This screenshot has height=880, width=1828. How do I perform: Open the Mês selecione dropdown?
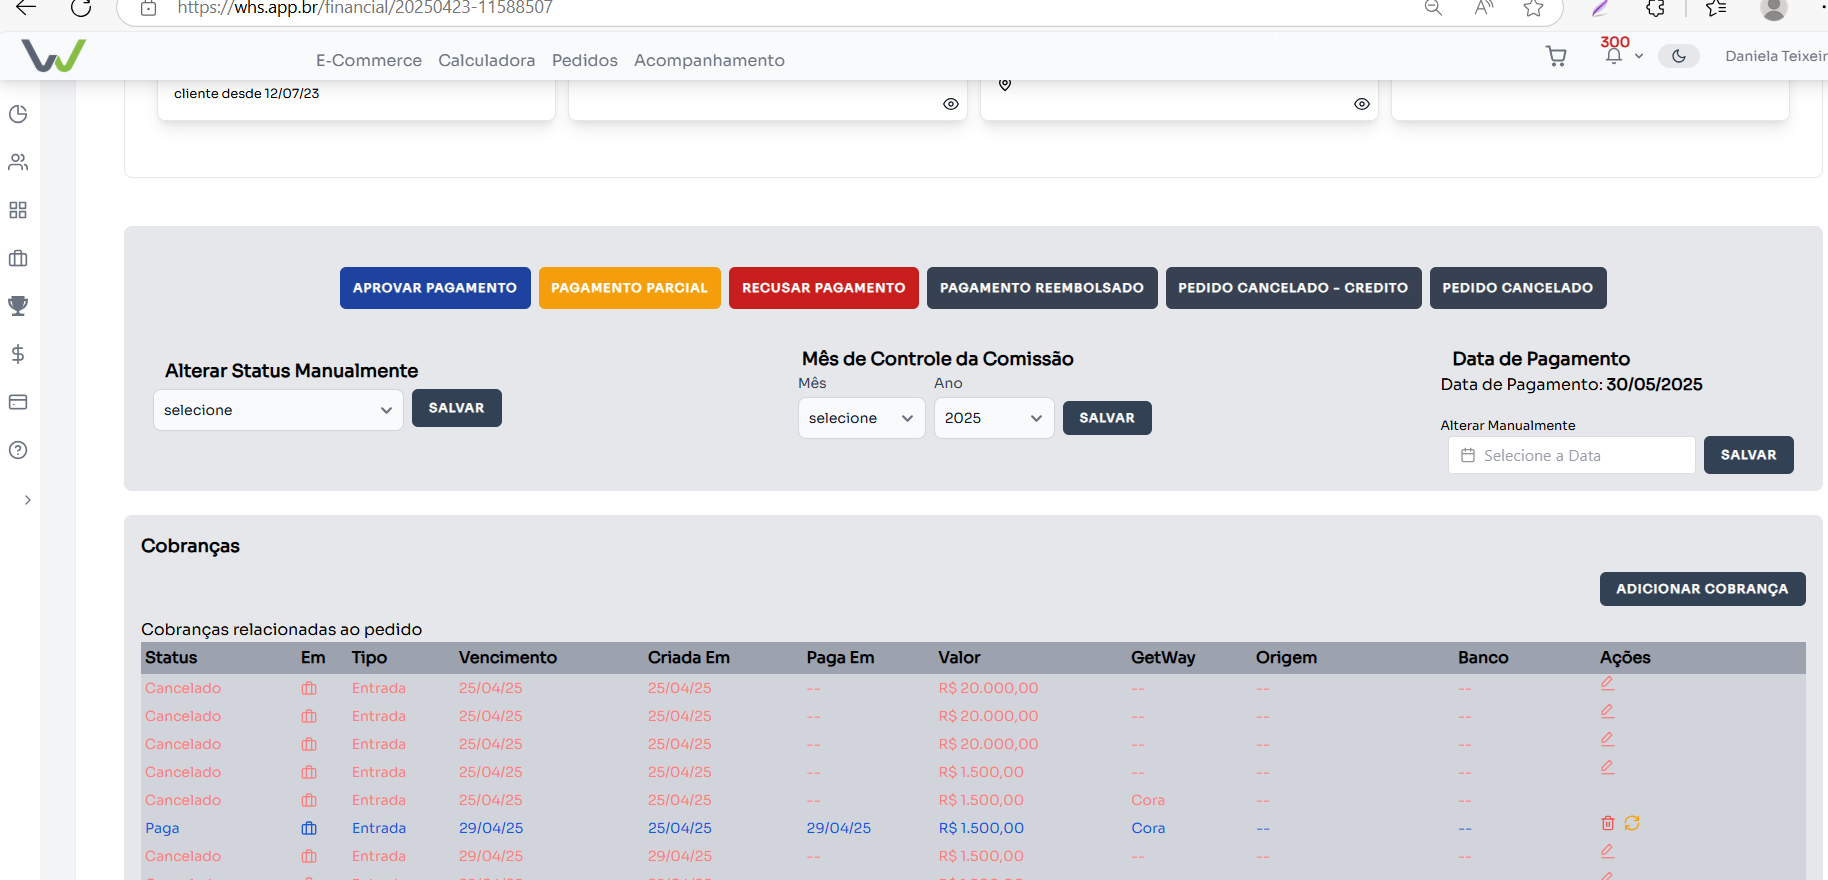pyautogui.click(x=861, y=418)
